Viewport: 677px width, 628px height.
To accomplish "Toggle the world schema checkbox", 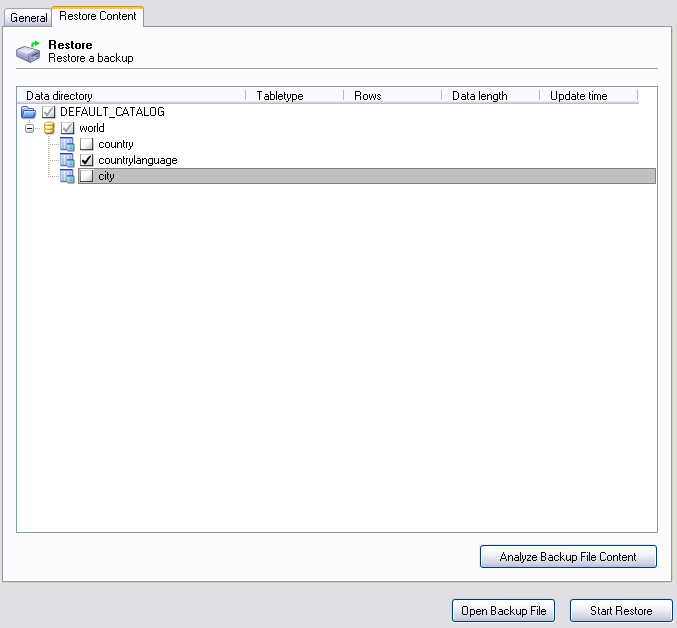I will click(x=67, y=128).
